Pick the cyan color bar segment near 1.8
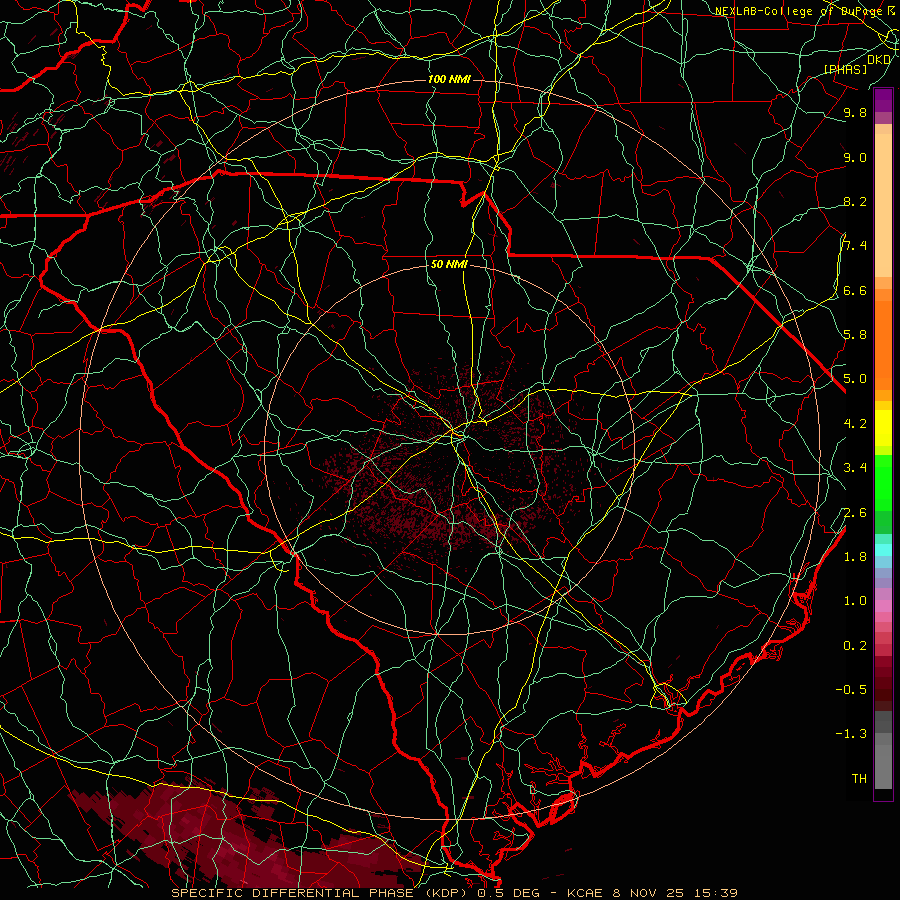900x900 pixels. coord(883,550)
